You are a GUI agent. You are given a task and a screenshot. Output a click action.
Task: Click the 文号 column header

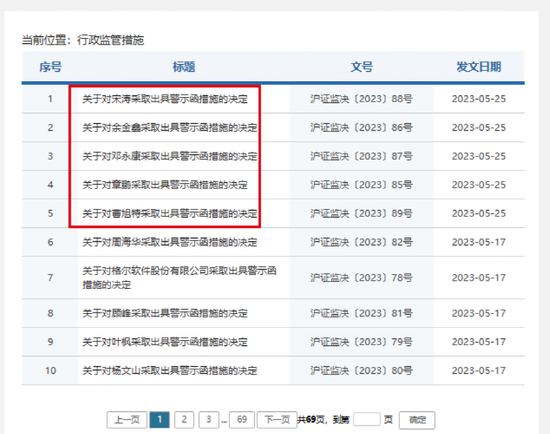pos(362,67)
